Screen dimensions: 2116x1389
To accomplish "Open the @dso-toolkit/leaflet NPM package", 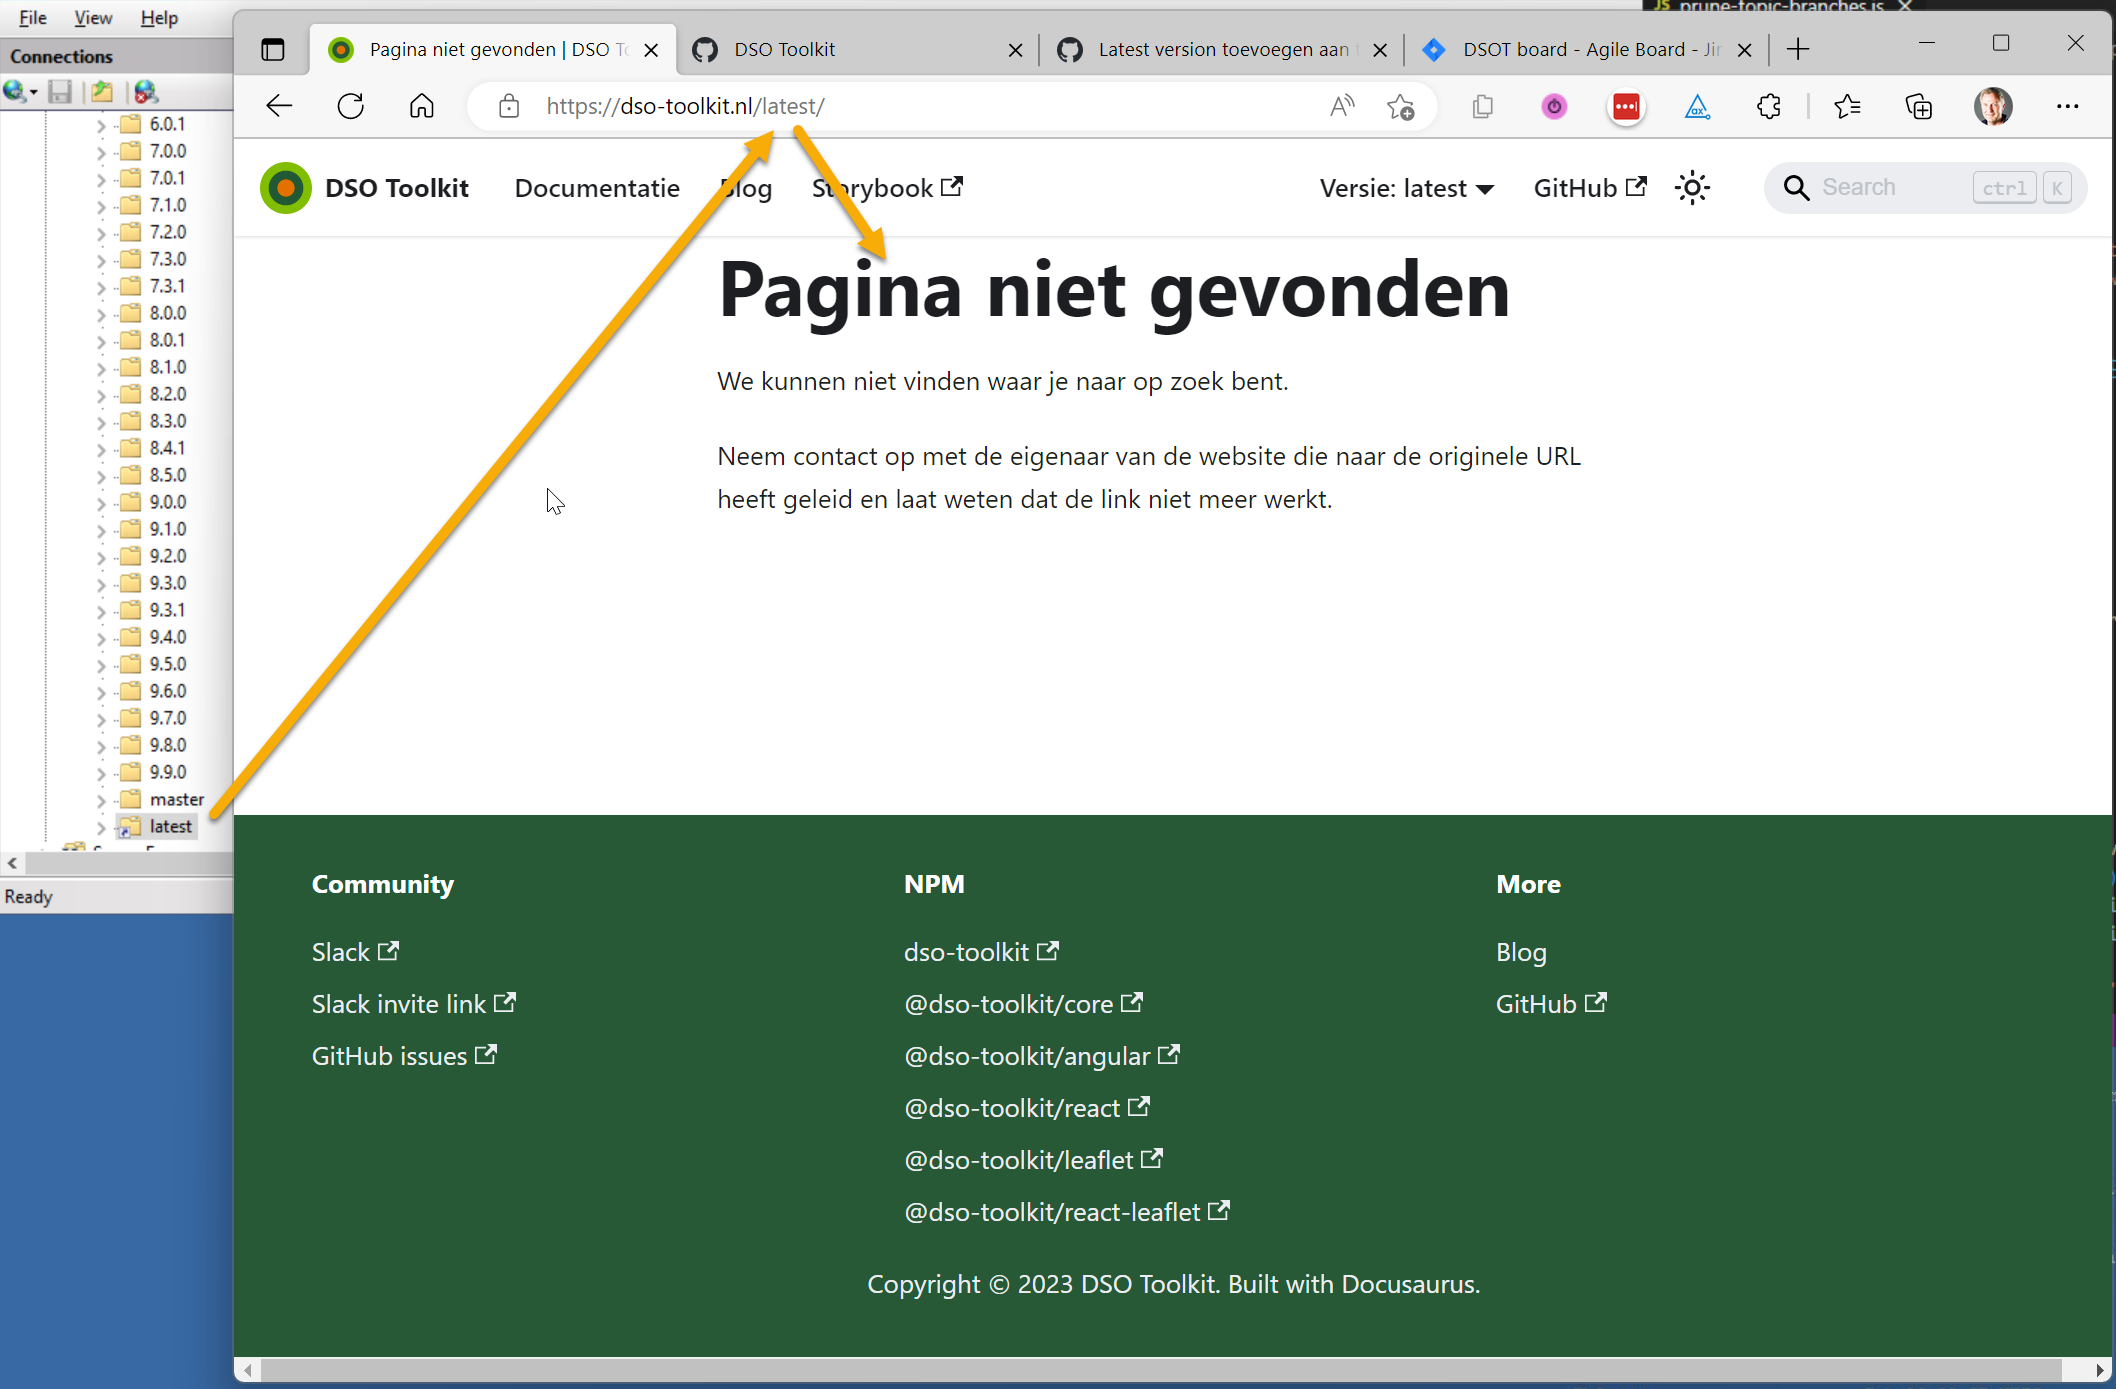I will pyautogui.click(x=1019, y=1159).
